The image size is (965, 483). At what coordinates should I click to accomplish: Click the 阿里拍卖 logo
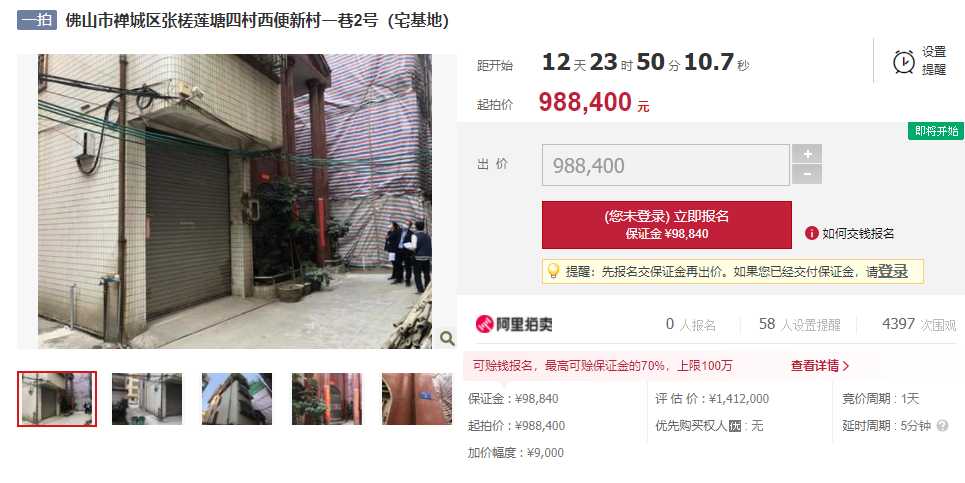[x=514, y=324]
